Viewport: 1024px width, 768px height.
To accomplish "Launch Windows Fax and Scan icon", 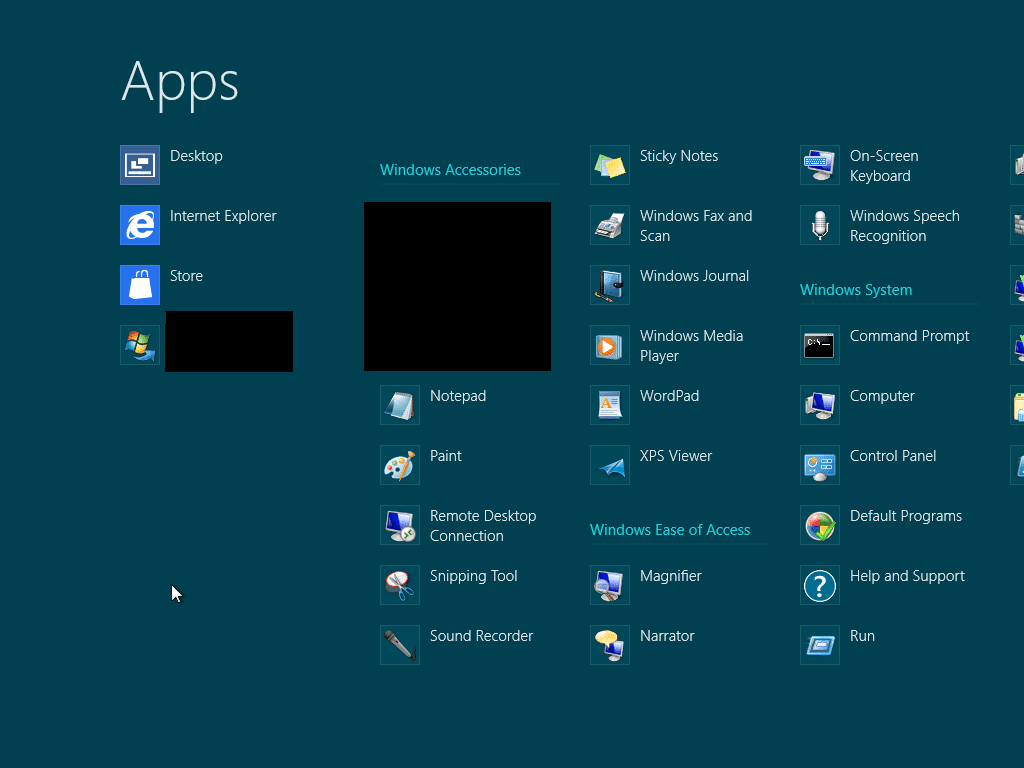I will click(x=610, y=225).
